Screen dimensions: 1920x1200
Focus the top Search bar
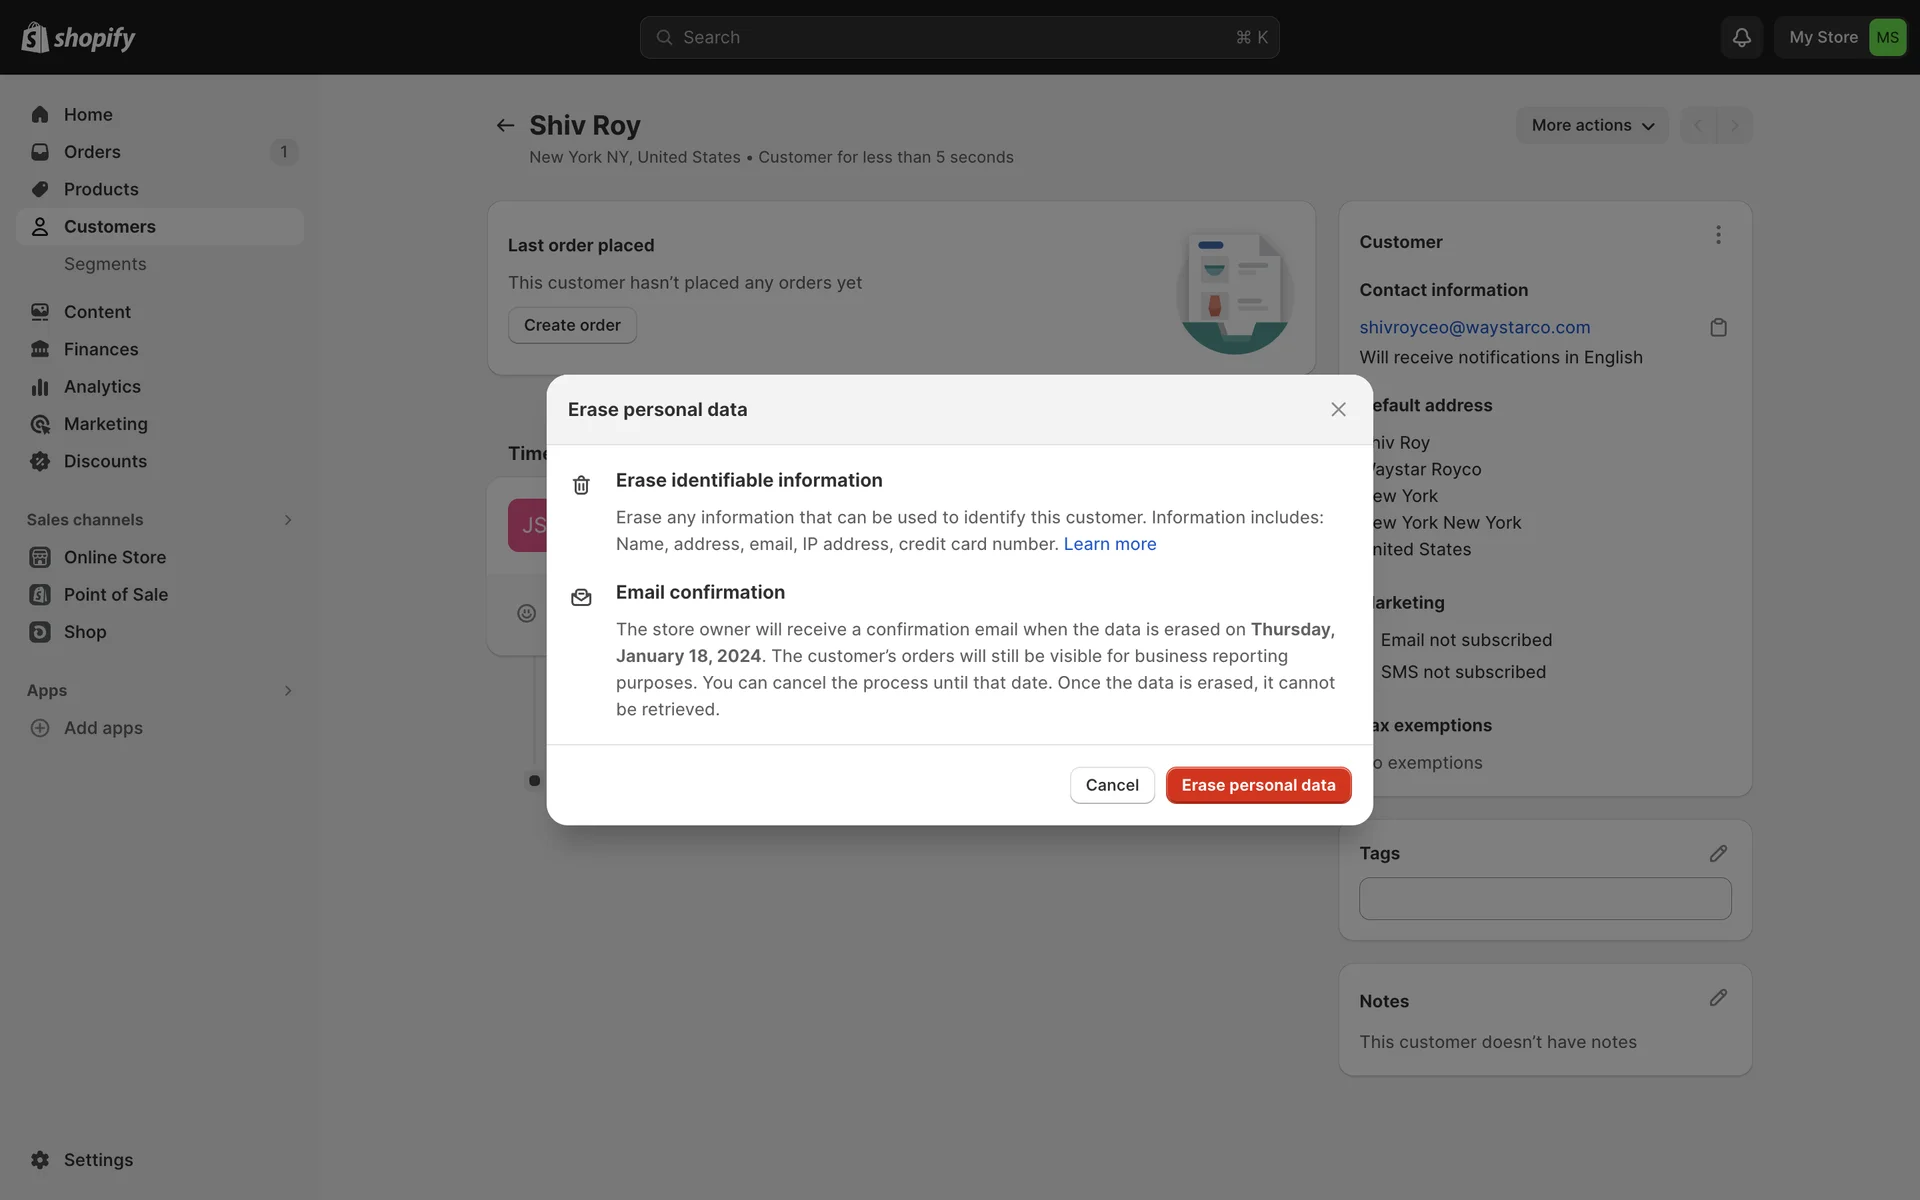point(959,37)
